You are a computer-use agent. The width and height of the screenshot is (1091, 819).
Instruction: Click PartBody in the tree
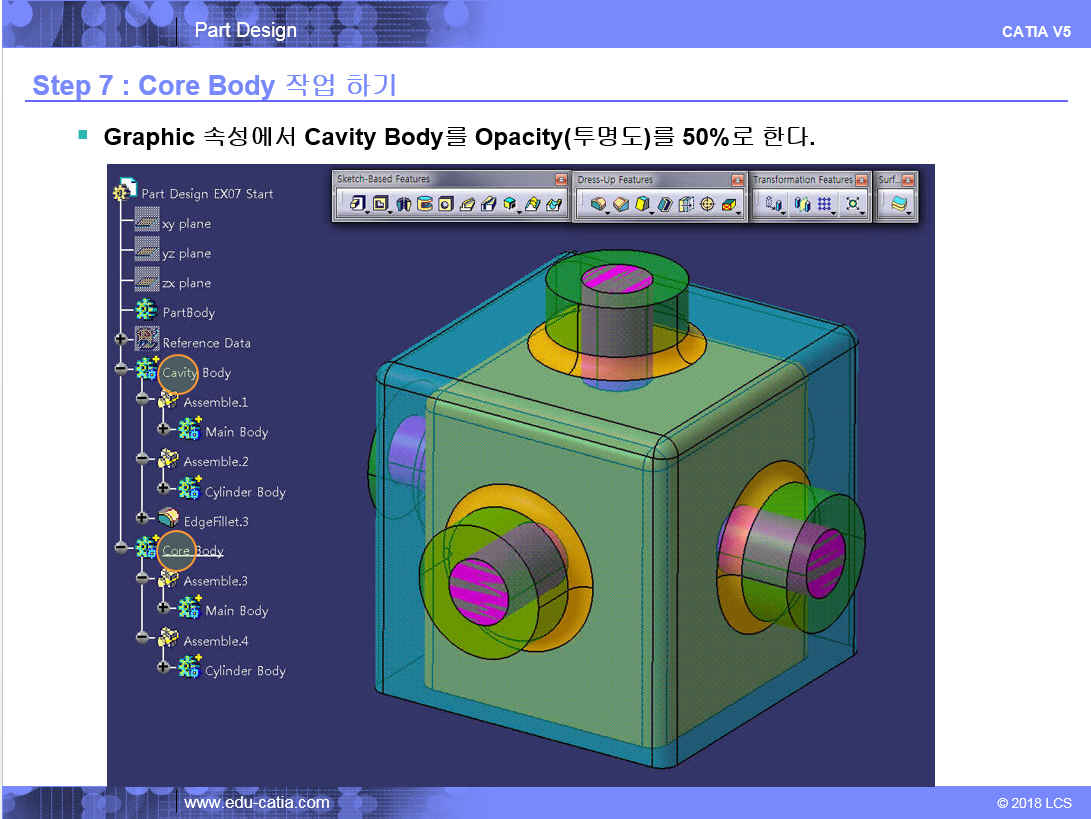tap(188, 313)
